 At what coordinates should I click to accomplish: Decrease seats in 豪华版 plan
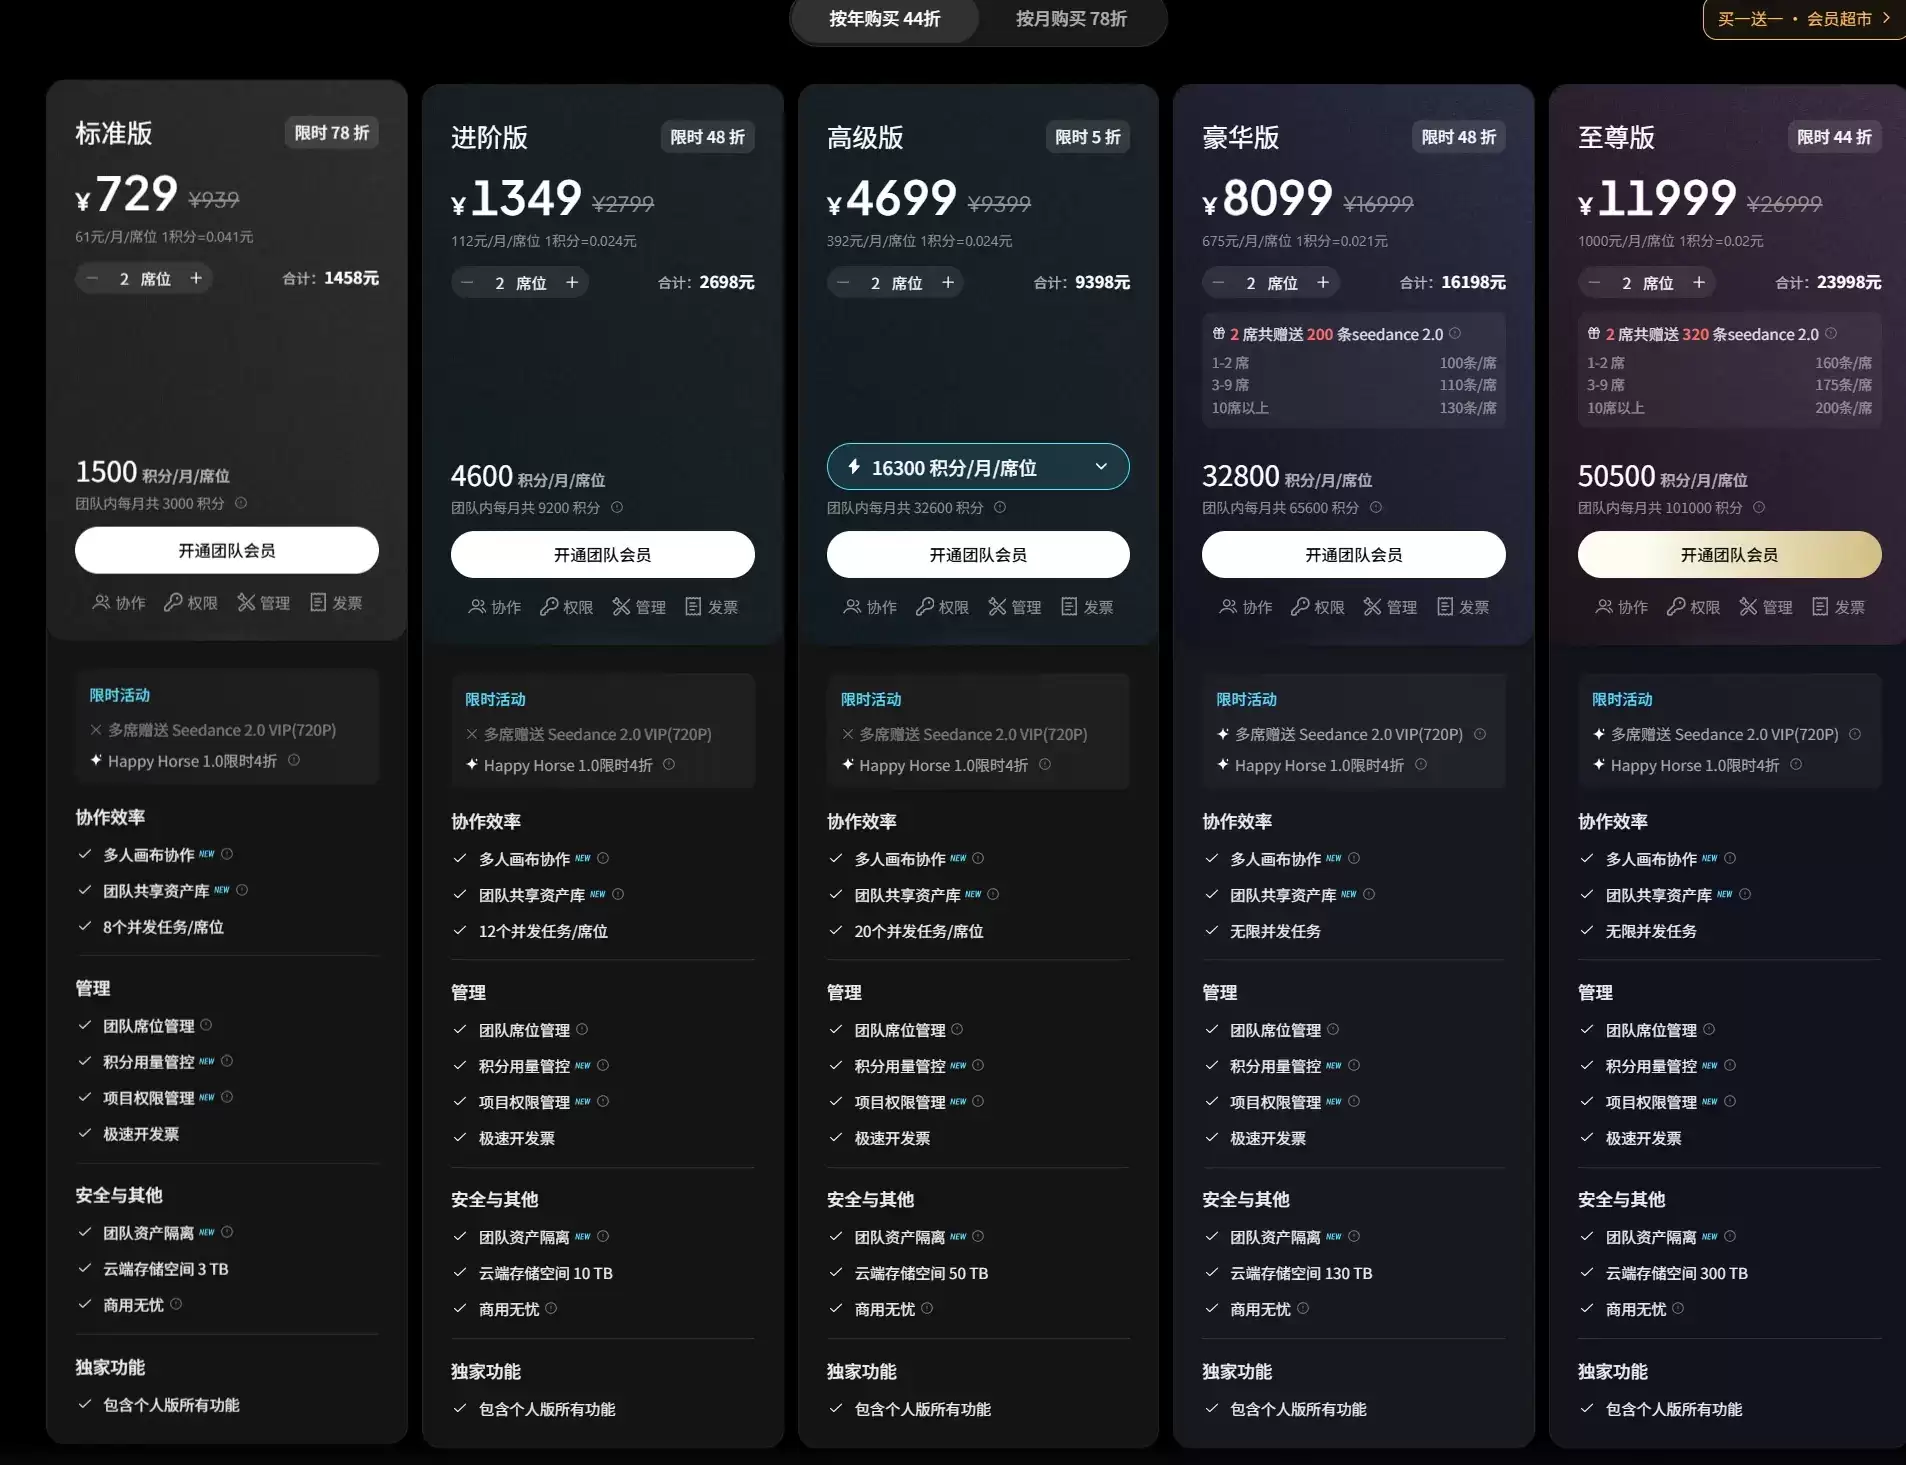(1218, 282)
